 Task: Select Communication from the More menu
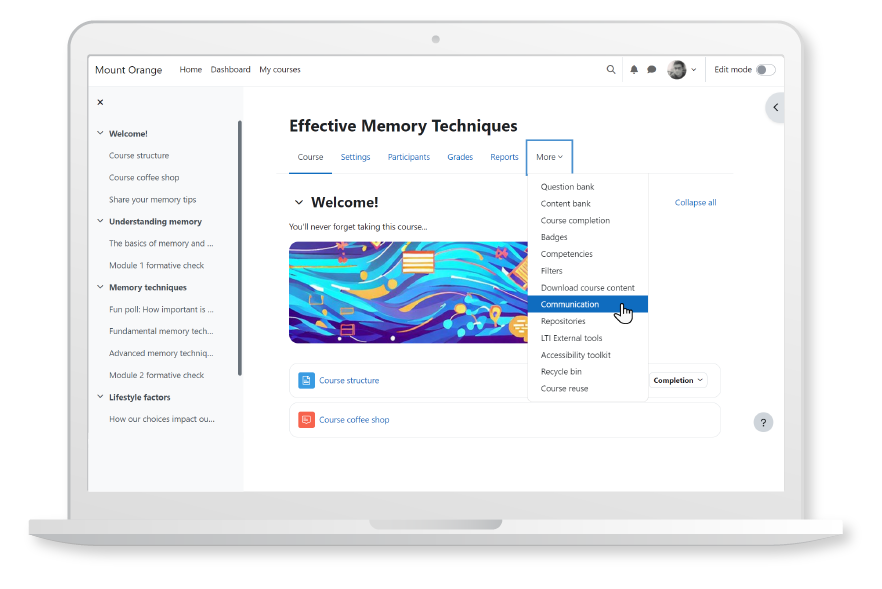point(569,304)
